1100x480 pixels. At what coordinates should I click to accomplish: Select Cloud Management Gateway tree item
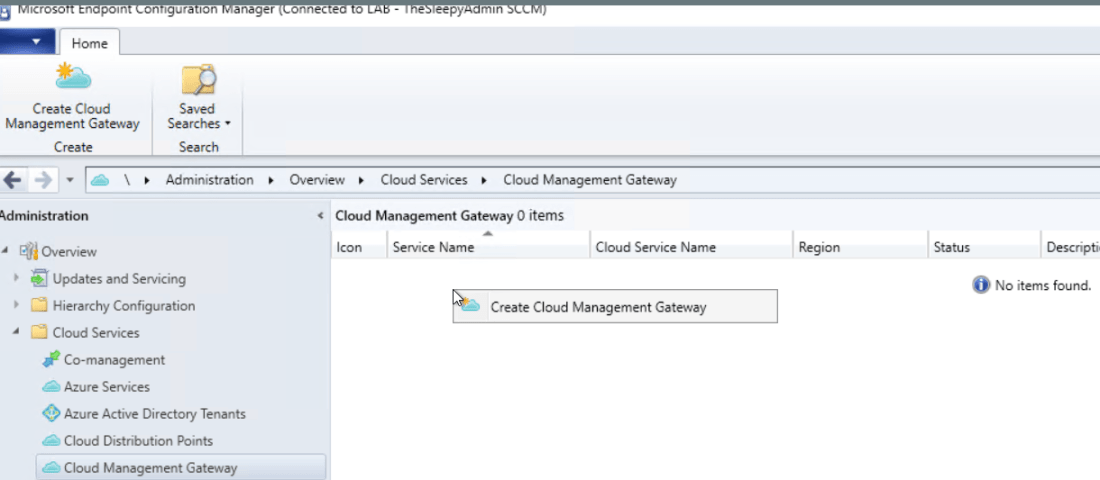pyautogui.click(x=150, y=468)
